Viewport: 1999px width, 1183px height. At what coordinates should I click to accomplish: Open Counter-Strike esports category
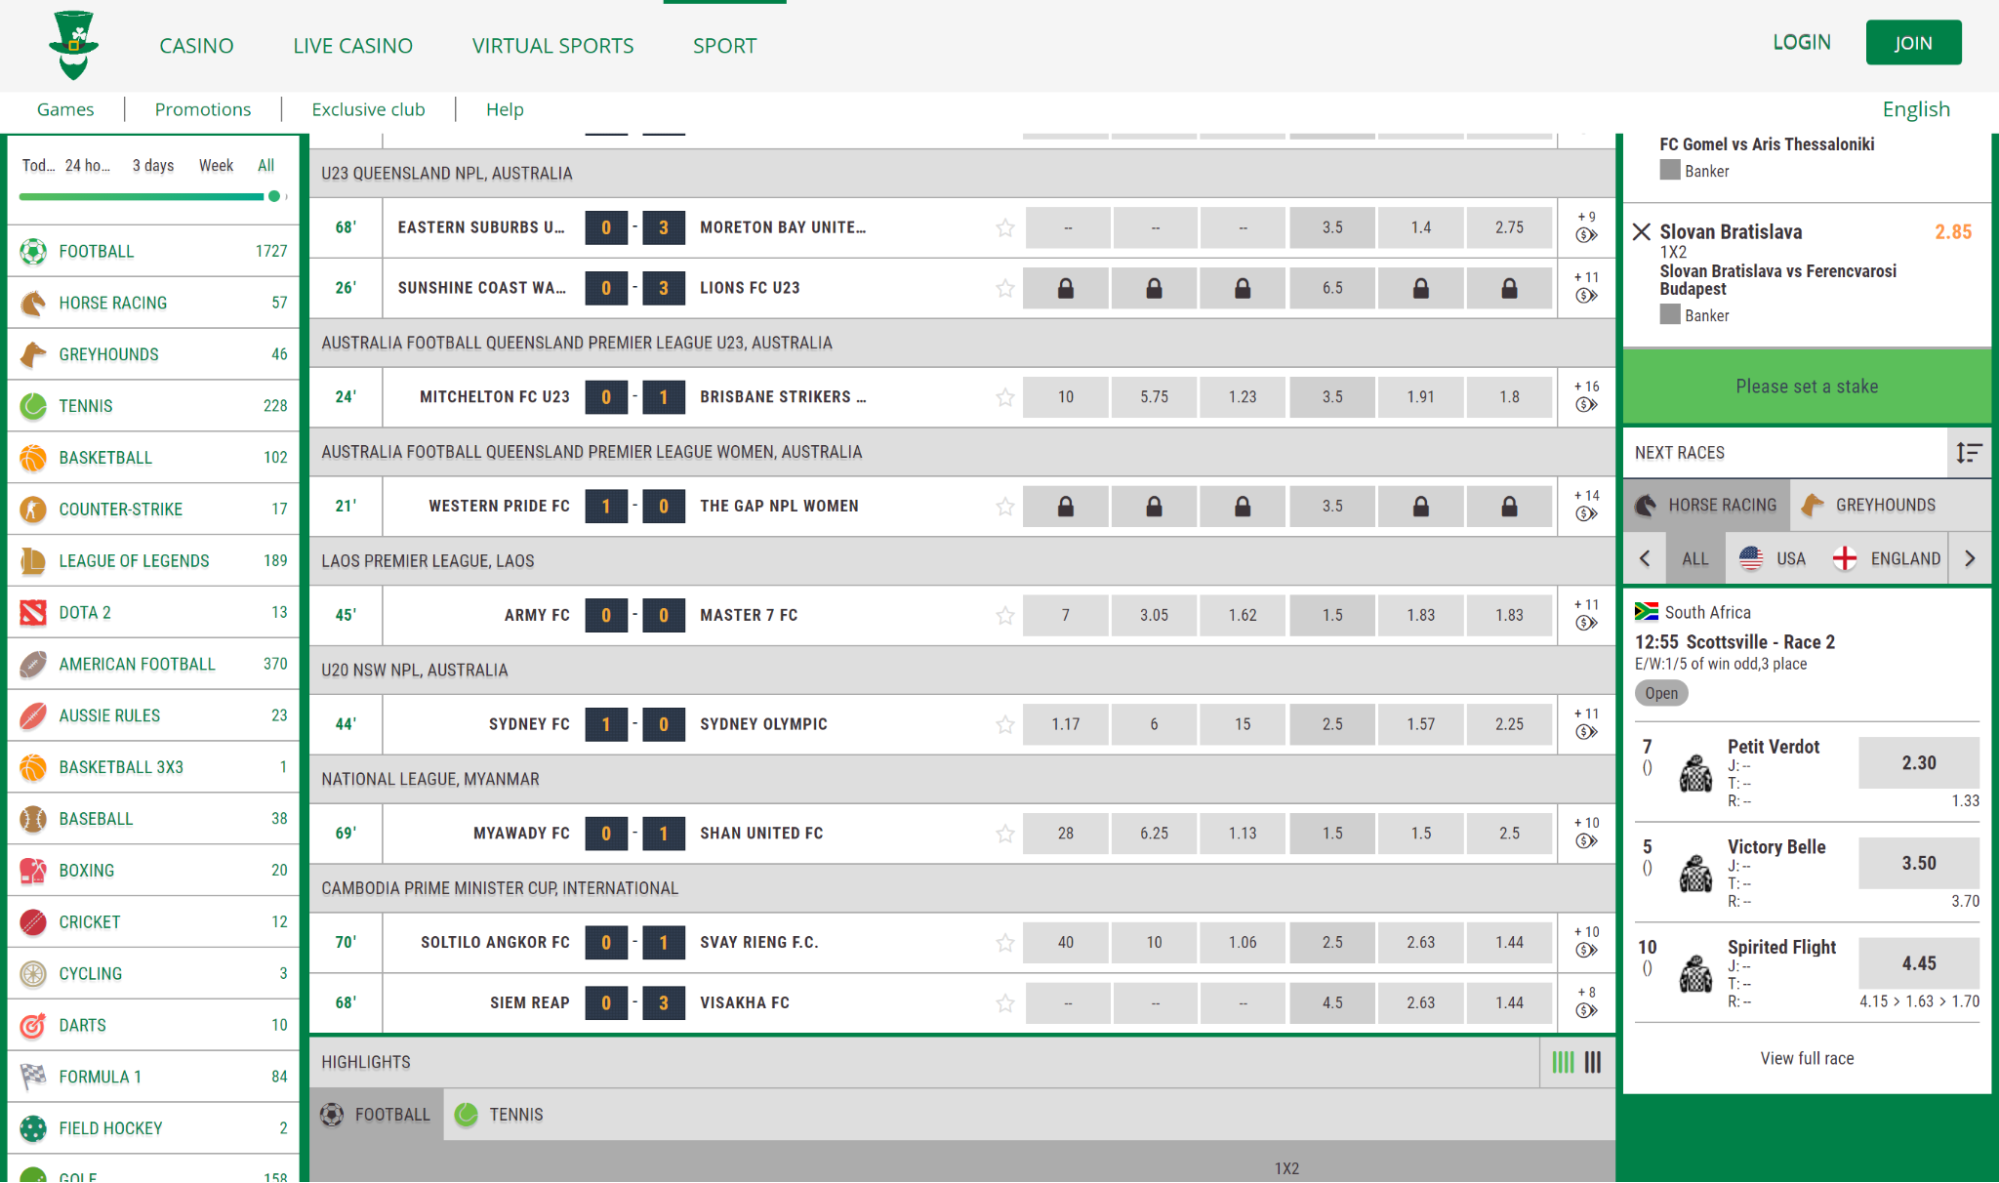point(153,509)
